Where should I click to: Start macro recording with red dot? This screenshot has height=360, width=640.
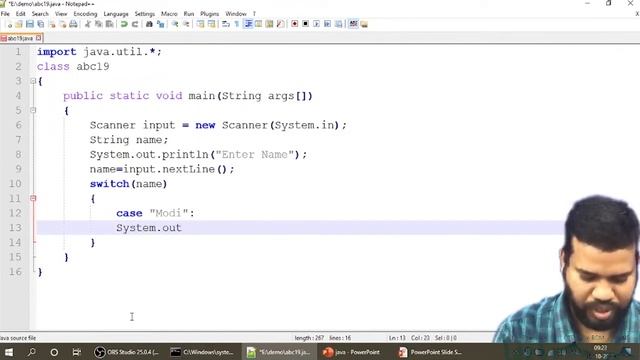point(294,24)
